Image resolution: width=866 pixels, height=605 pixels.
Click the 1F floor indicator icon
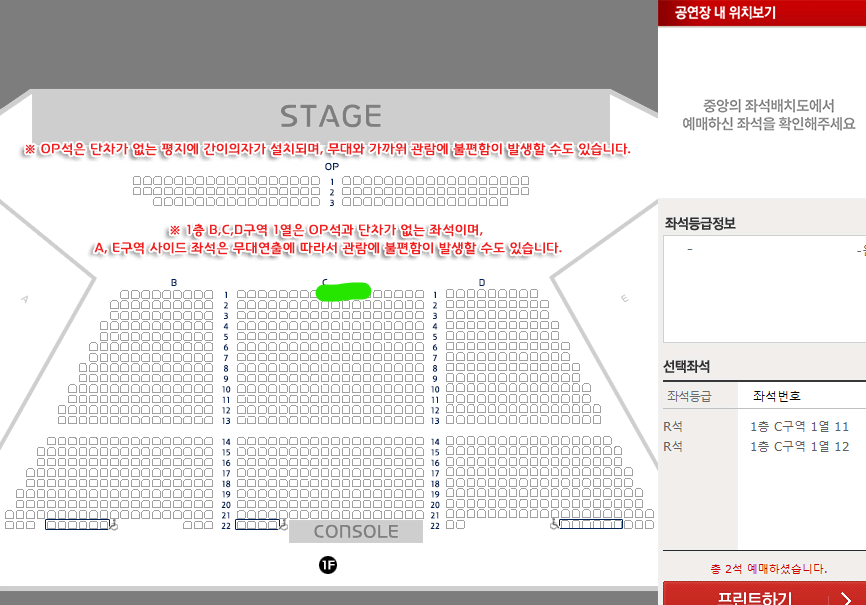(x=328, y=565)
